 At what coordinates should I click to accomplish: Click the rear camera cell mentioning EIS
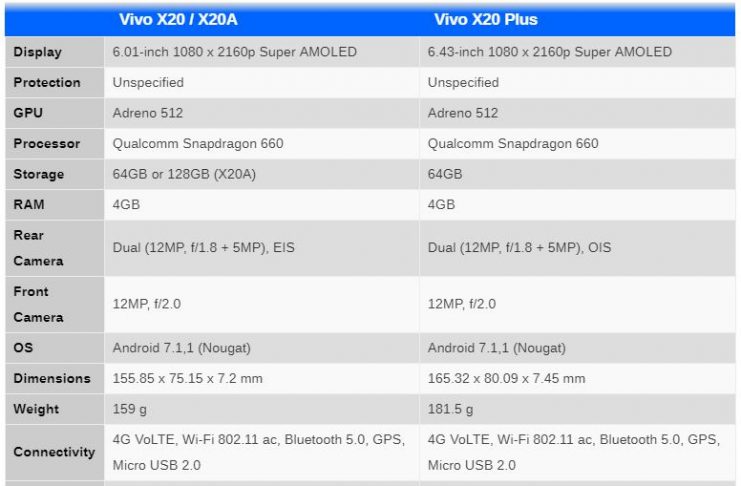click(x=203, y=248)
